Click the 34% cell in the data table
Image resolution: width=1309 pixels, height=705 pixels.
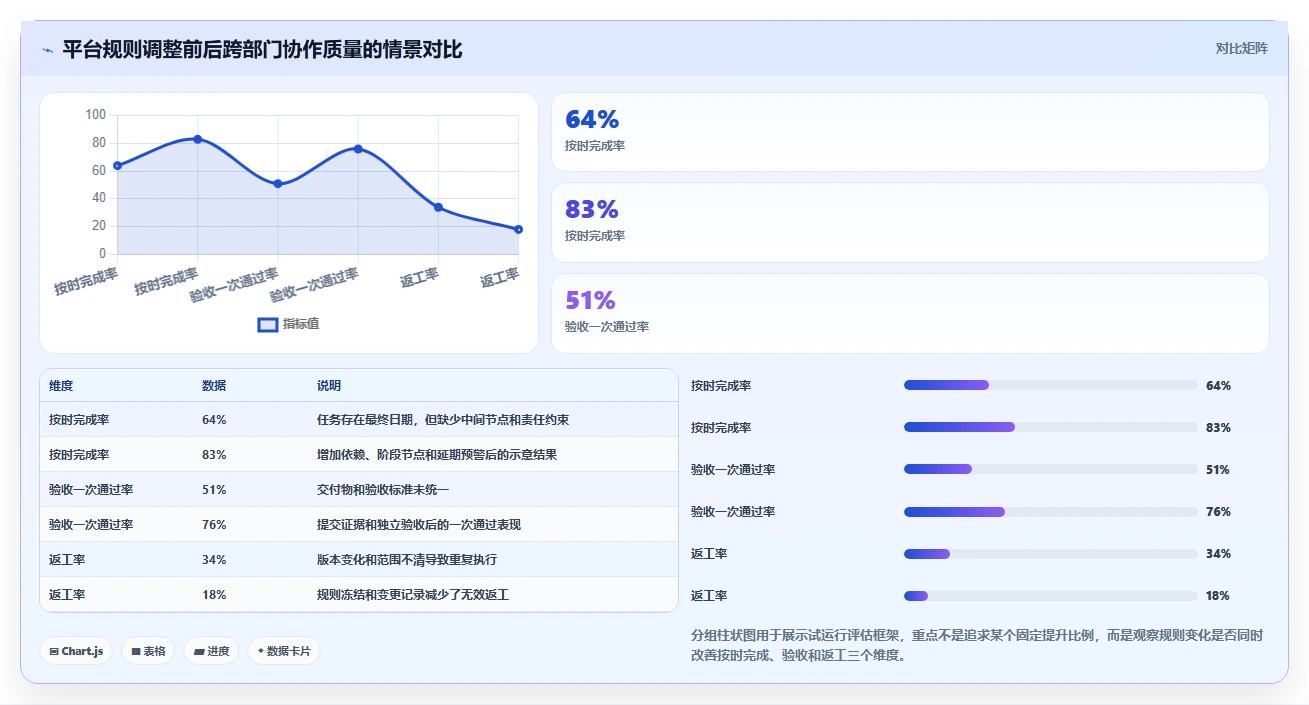tap(214, 560)
